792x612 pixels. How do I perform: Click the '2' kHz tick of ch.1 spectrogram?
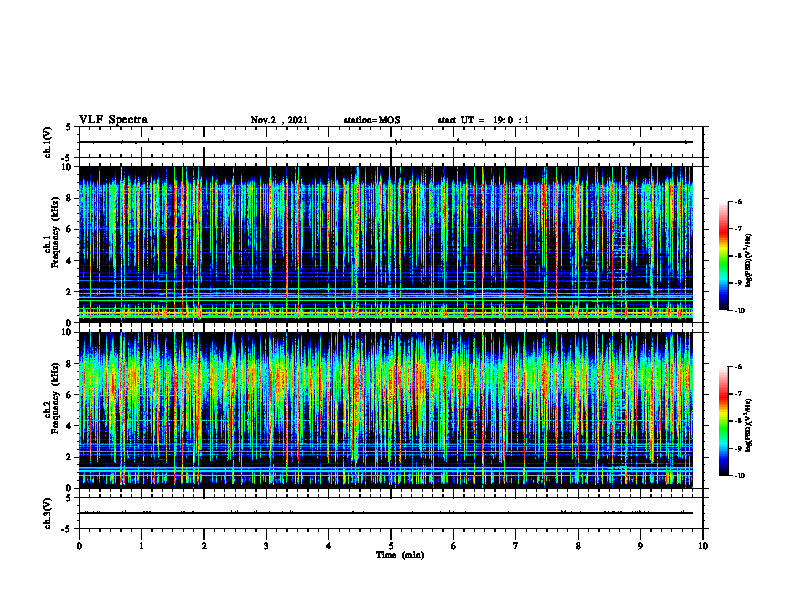tap(70, 292)
